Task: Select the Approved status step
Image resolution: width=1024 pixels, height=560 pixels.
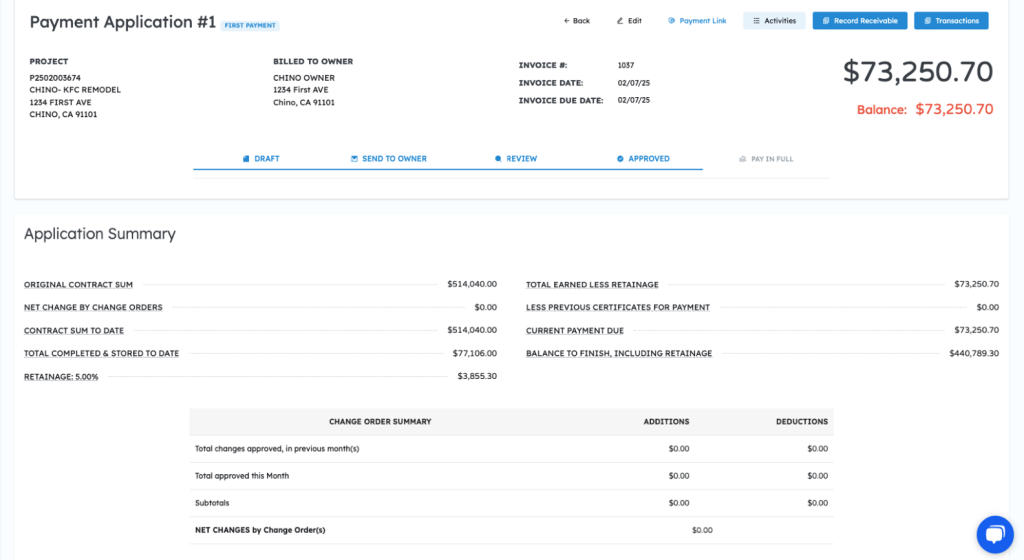Action: tap(643, 159)
